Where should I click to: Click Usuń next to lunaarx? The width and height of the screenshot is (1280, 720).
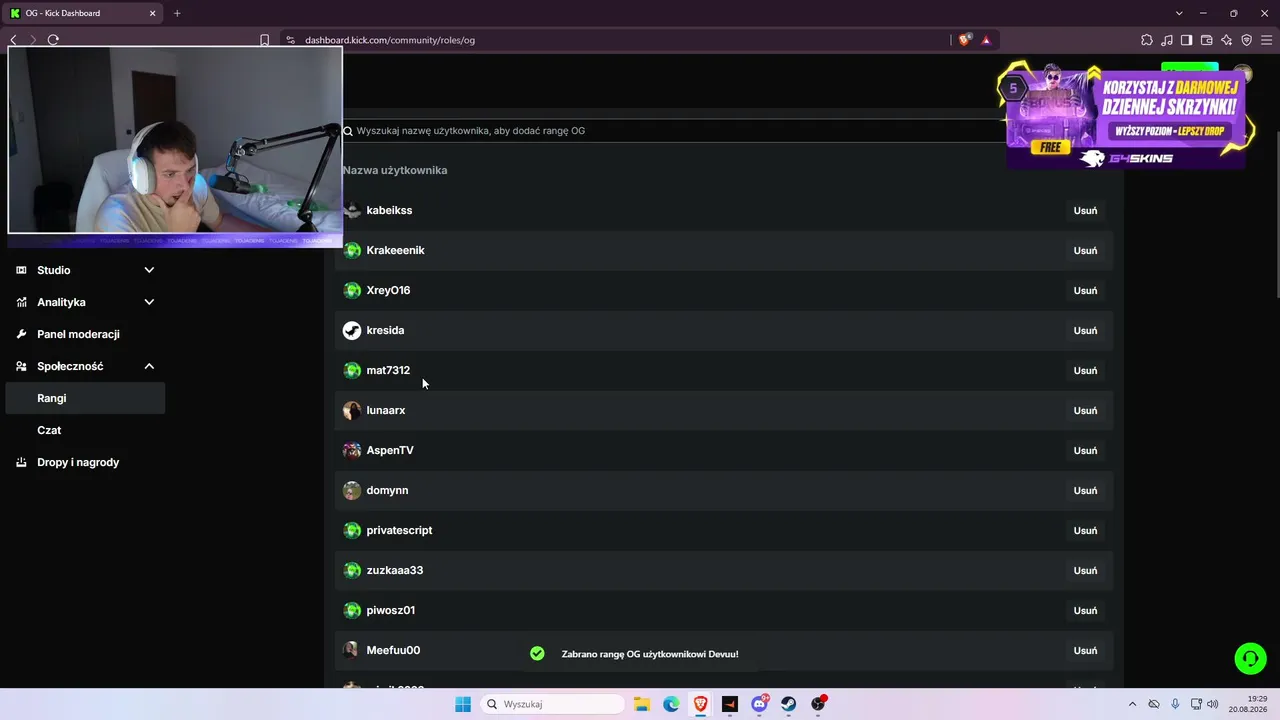[1085, 410]
